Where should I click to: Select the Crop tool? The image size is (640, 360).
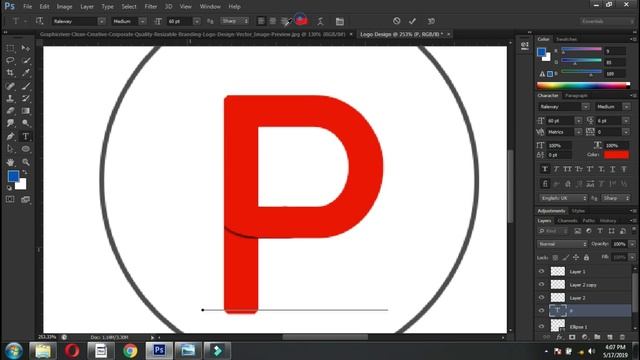pyautogui.click(x=10, y=73)
